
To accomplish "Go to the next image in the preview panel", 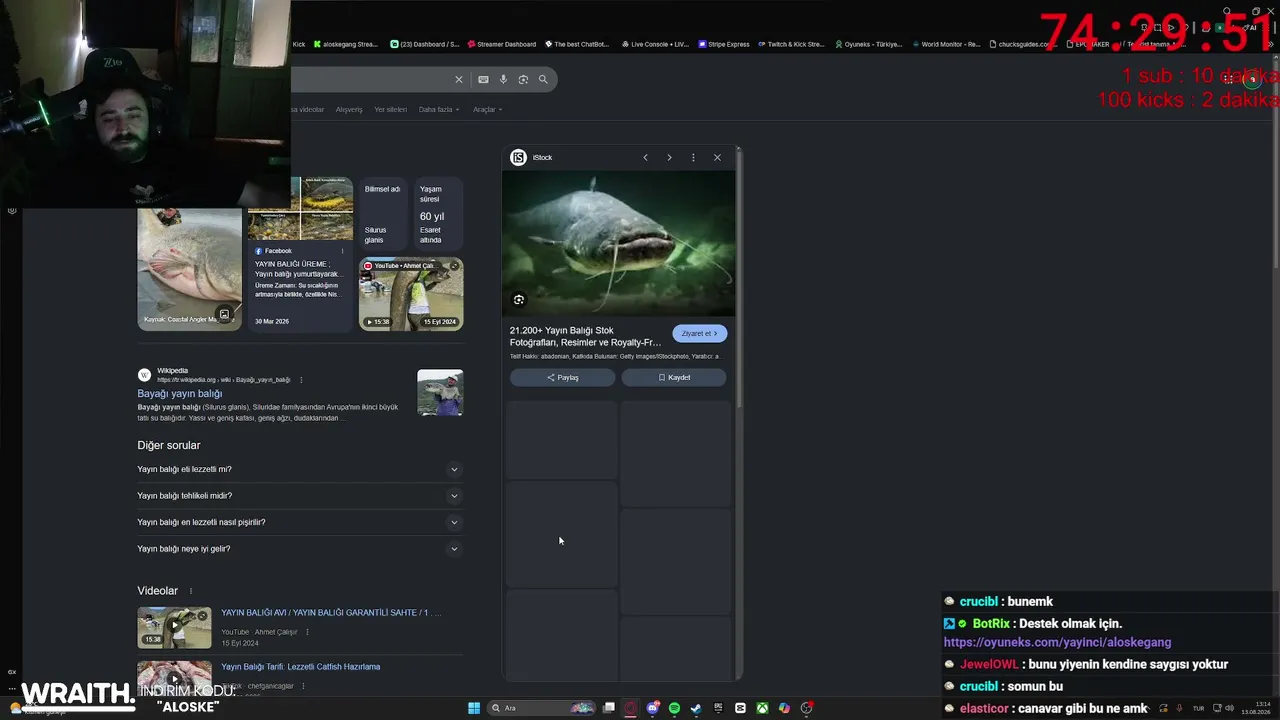I will (669, 157).
